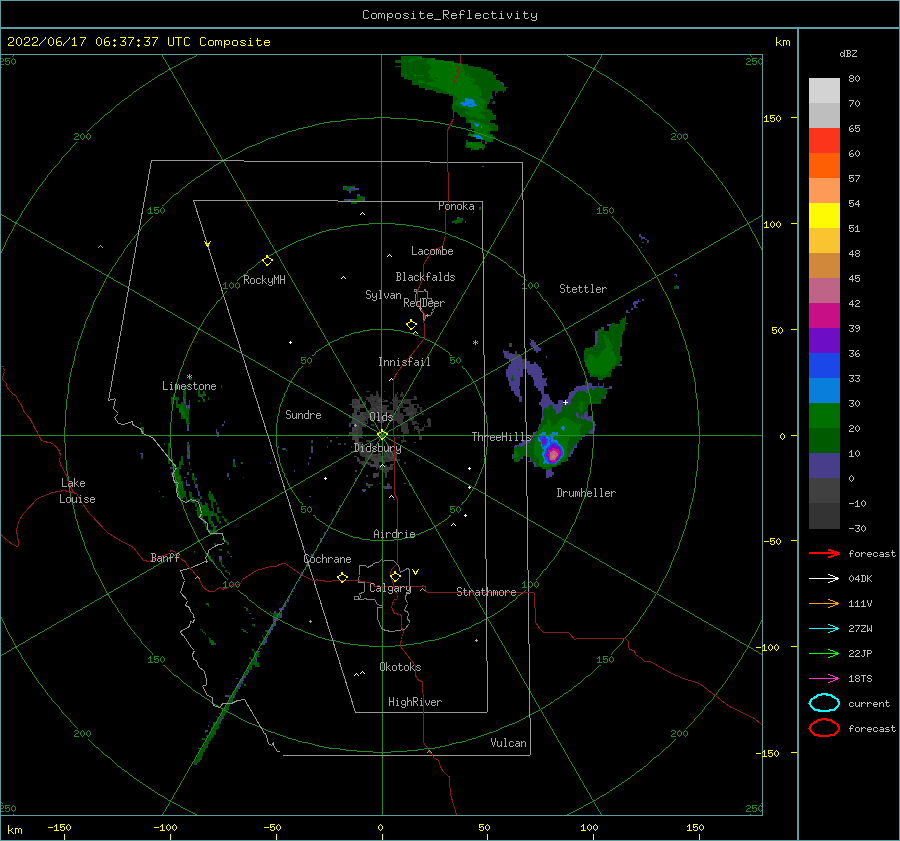Click the 150 tick label on the right axis
The height and width of the screenshot is (841, 900).
(772, 118)
